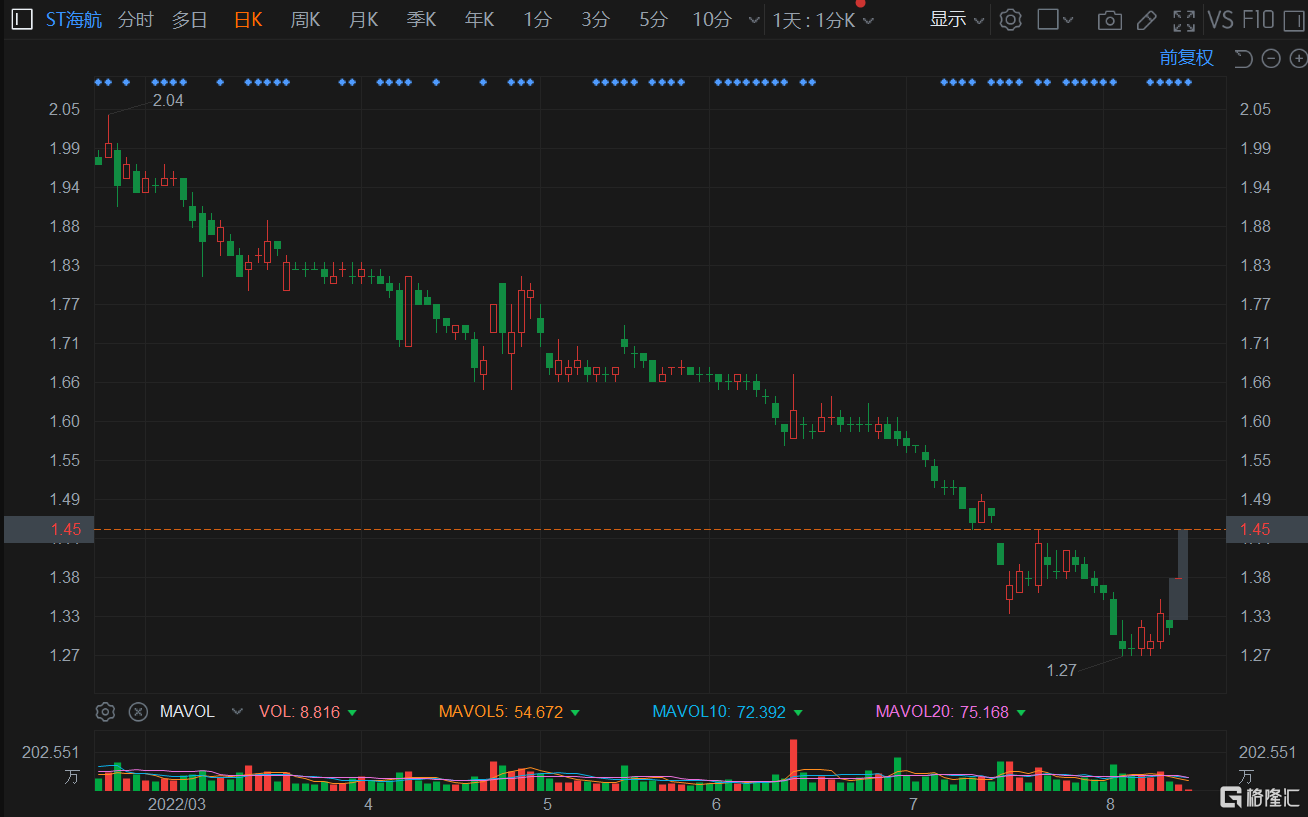This screenshot has width=1308, height=817.
Task: Open the 1天:1分K dropdown
Action: point(823,20)
